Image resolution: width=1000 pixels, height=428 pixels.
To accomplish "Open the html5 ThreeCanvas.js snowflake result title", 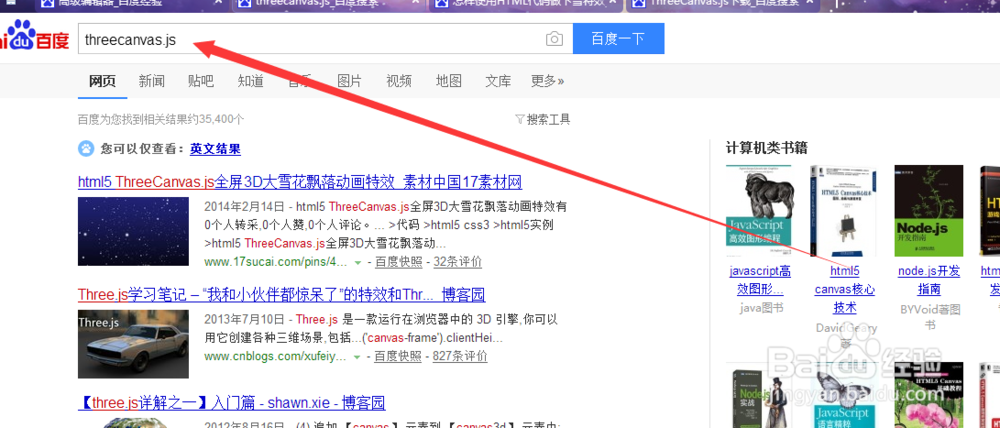I will coord(300,182).
